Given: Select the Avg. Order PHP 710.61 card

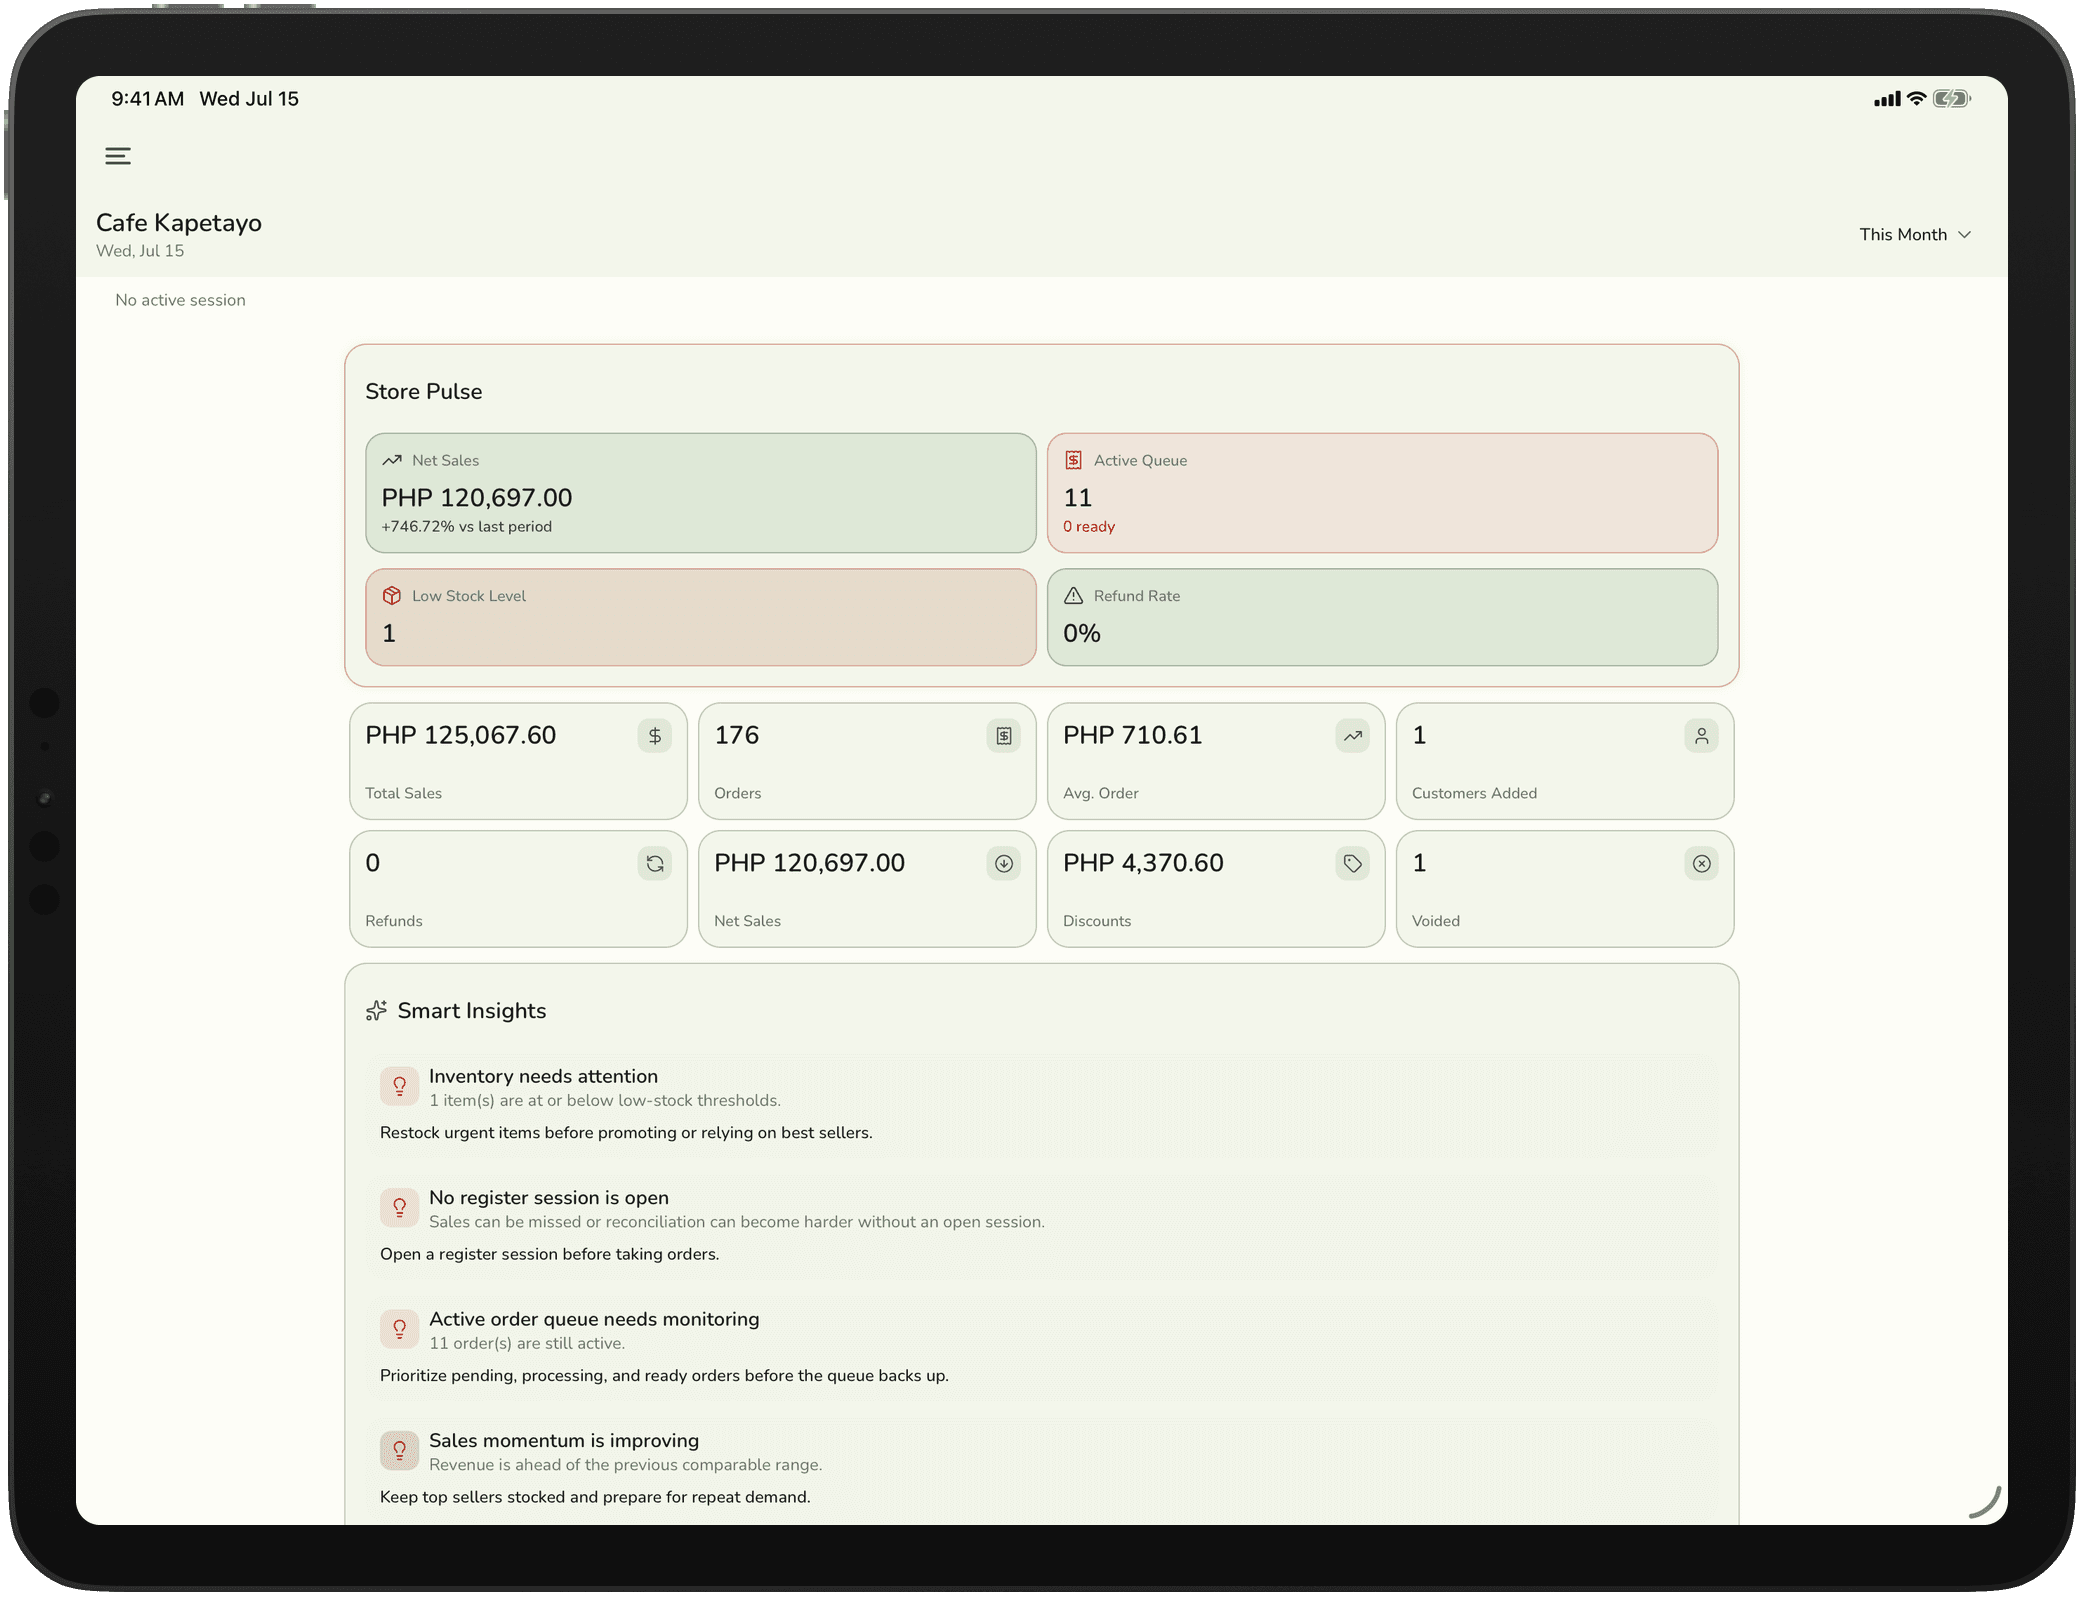Looking at the screenshot, I should click(1216, 761).
